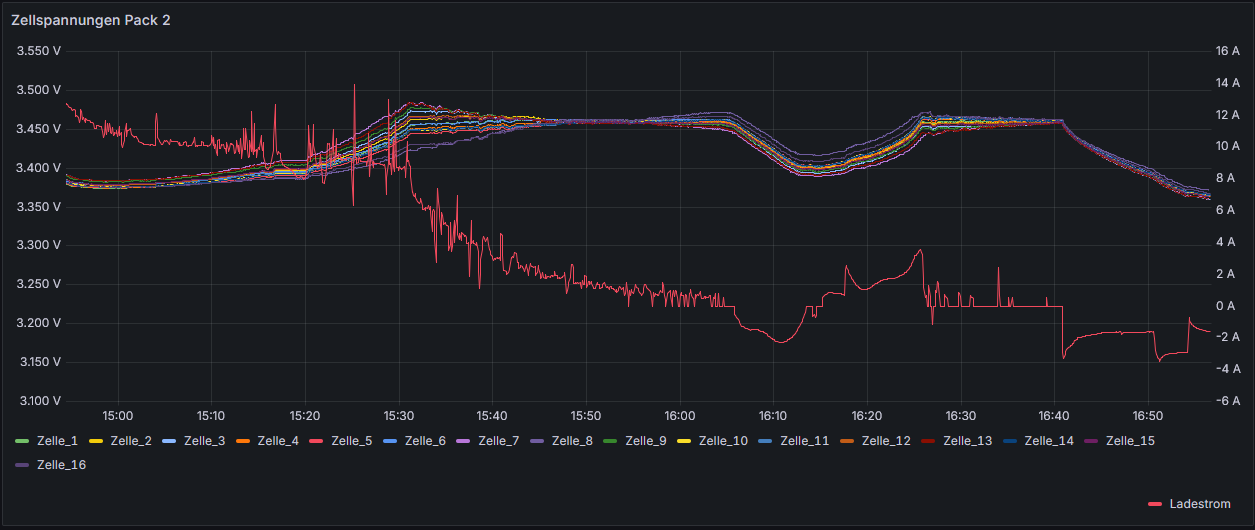Image resolution: width=1255 pixels, height=530 pixels.
Task: Isolate the Zelle_2 series in the legend
Action: 131,440
